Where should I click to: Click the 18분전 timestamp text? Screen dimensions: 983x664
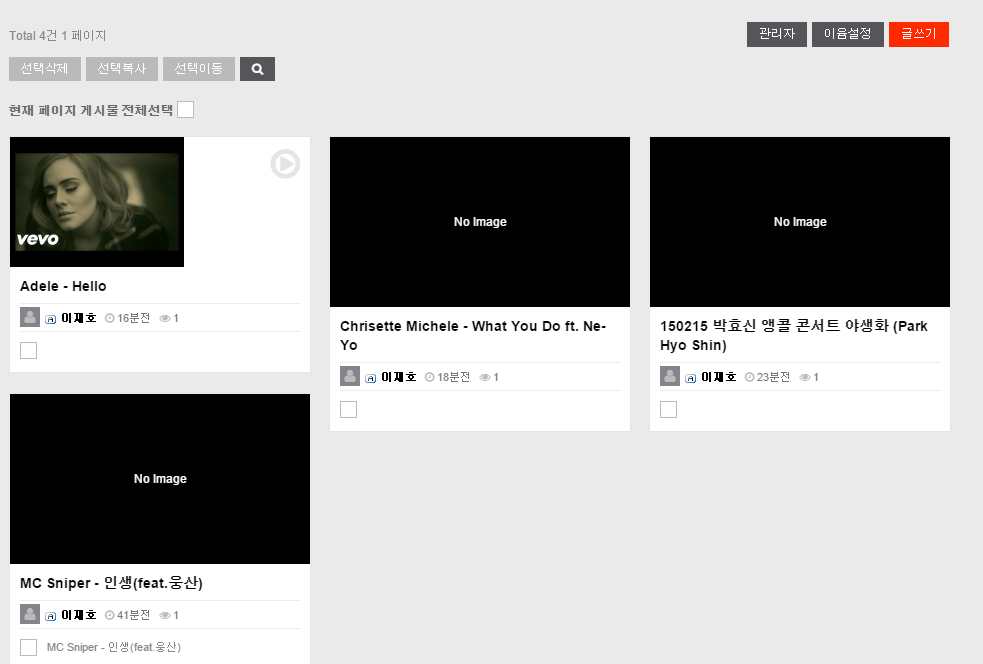(453, 377)
